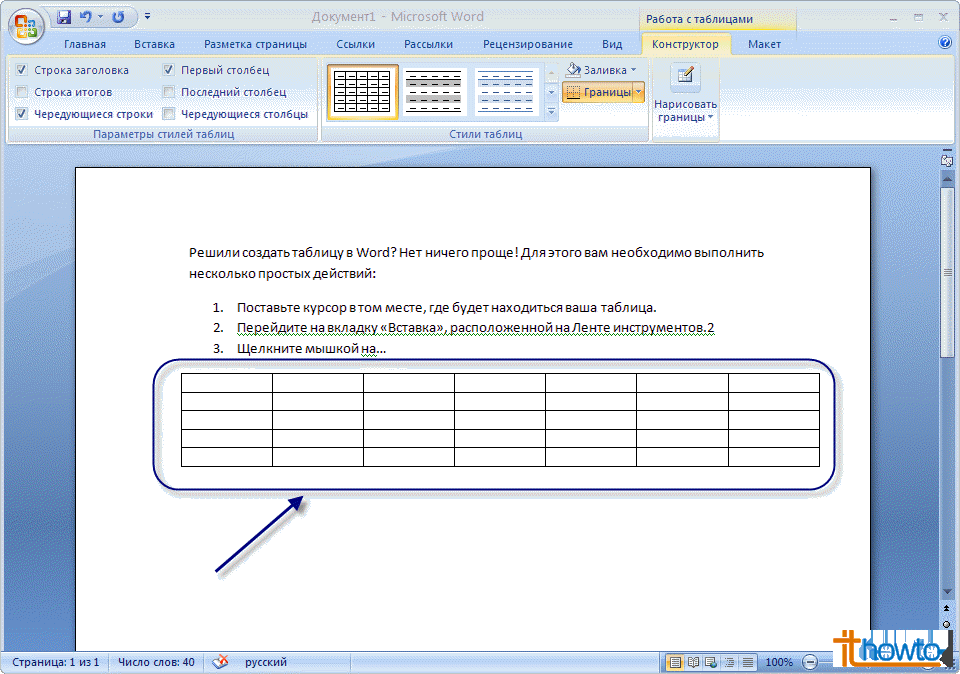Open the Рецензирование tab
The image size is (960, 674).
click(x=528, y=44)
